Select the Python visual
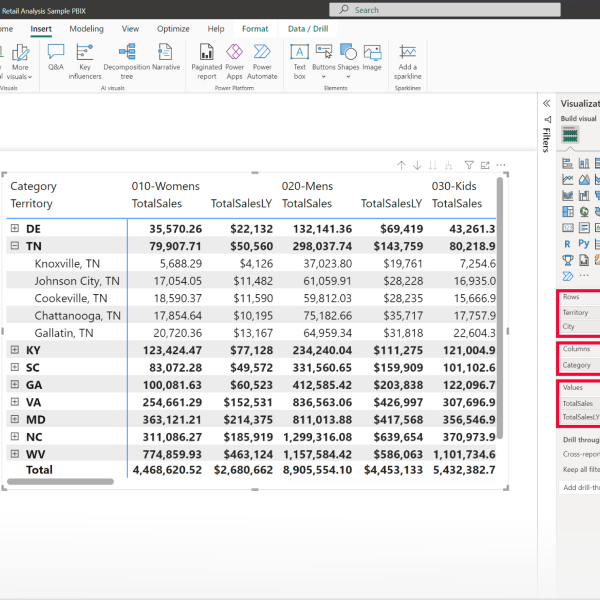 point(584,243)
